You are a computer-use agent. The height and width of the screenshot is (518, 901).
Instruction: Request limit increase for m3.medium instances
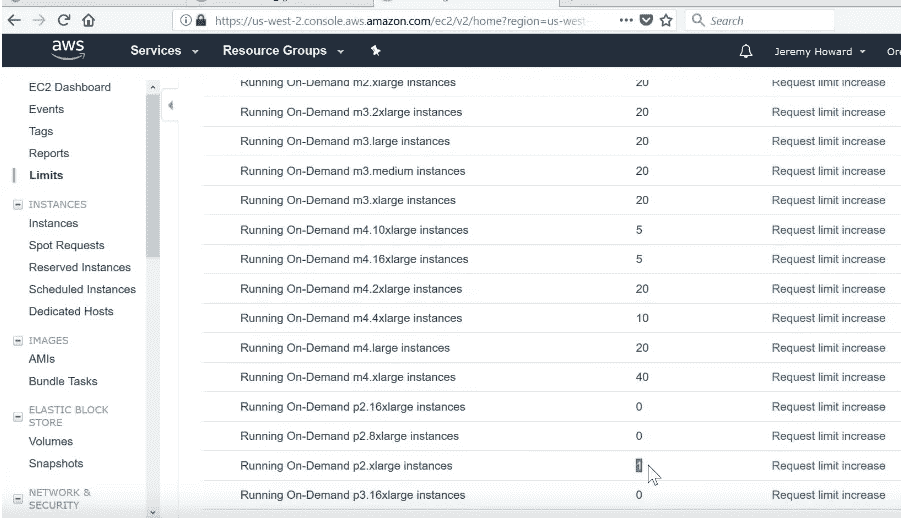(828, 171)
